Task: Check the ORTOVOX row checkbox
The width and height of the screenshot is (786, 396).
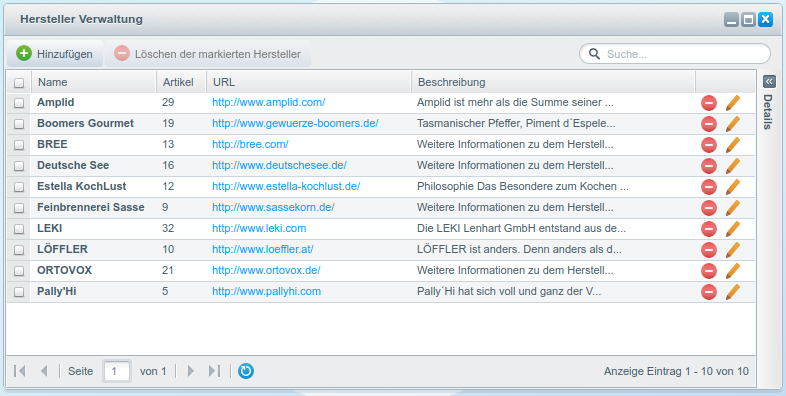Action: [19, 272]
